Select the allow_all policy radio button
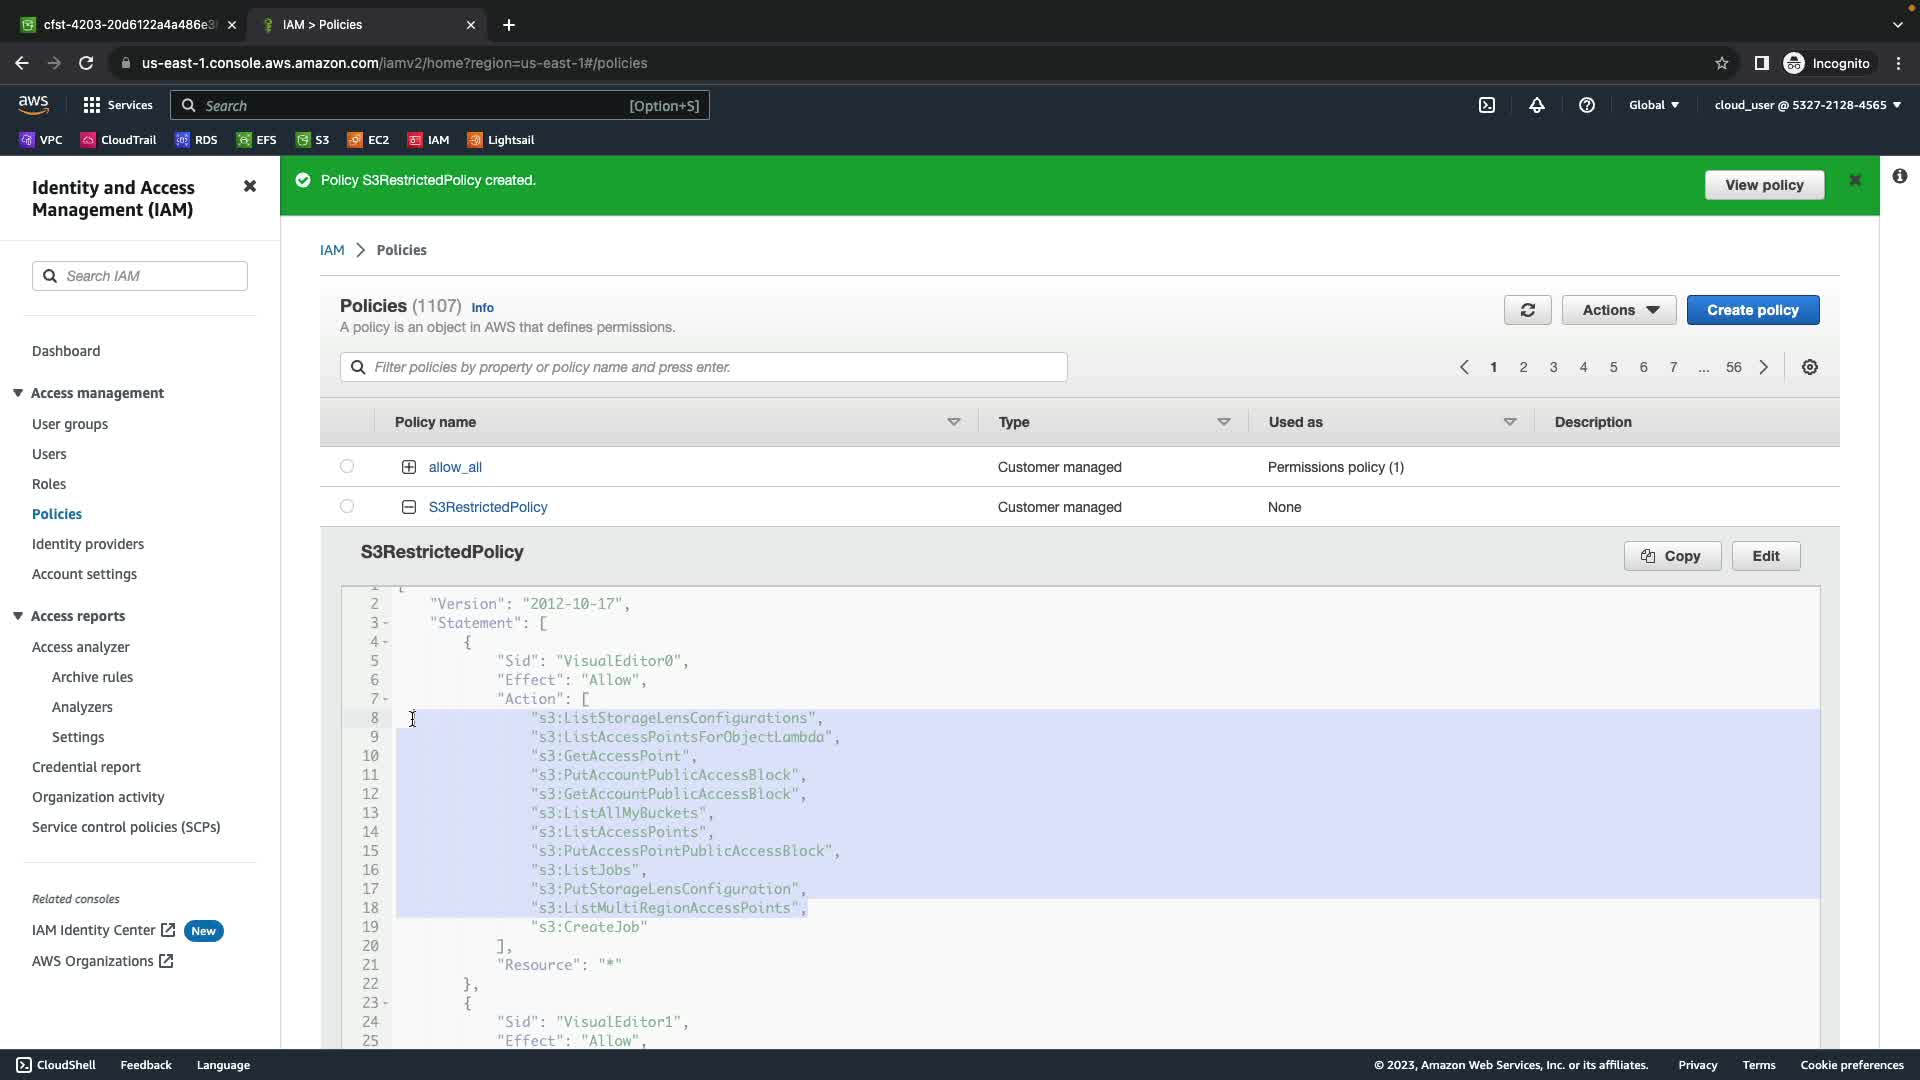The height and width of the screenshot is (1080, 1920). pos(347,466)
